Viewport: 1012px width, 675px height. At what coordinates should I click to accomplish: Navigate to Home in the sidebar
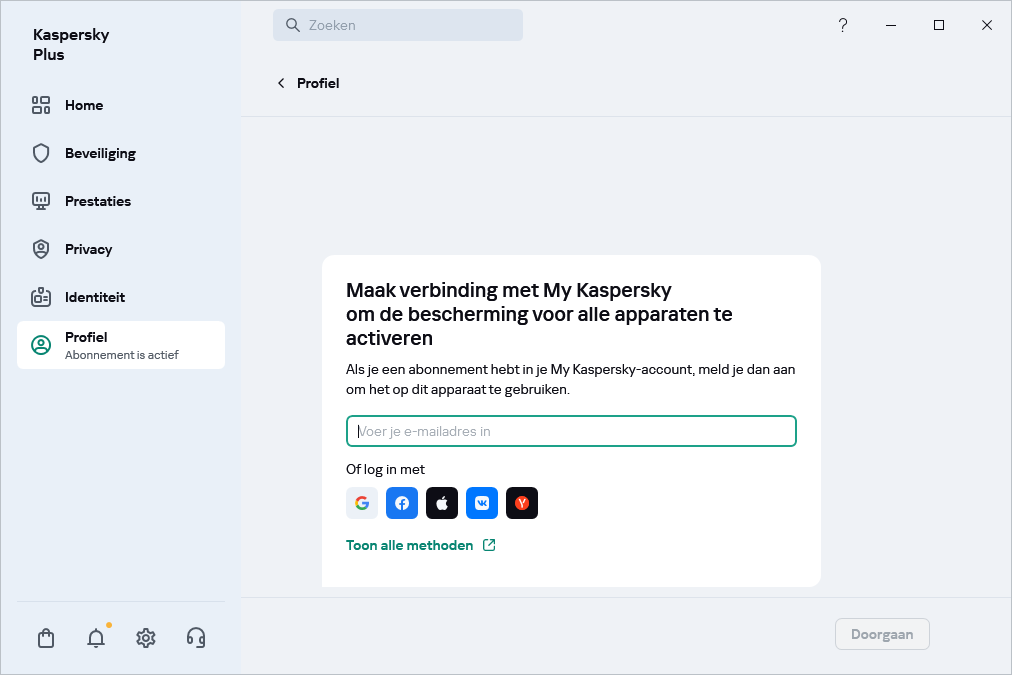pyautogui.click(x=84, y=105)
